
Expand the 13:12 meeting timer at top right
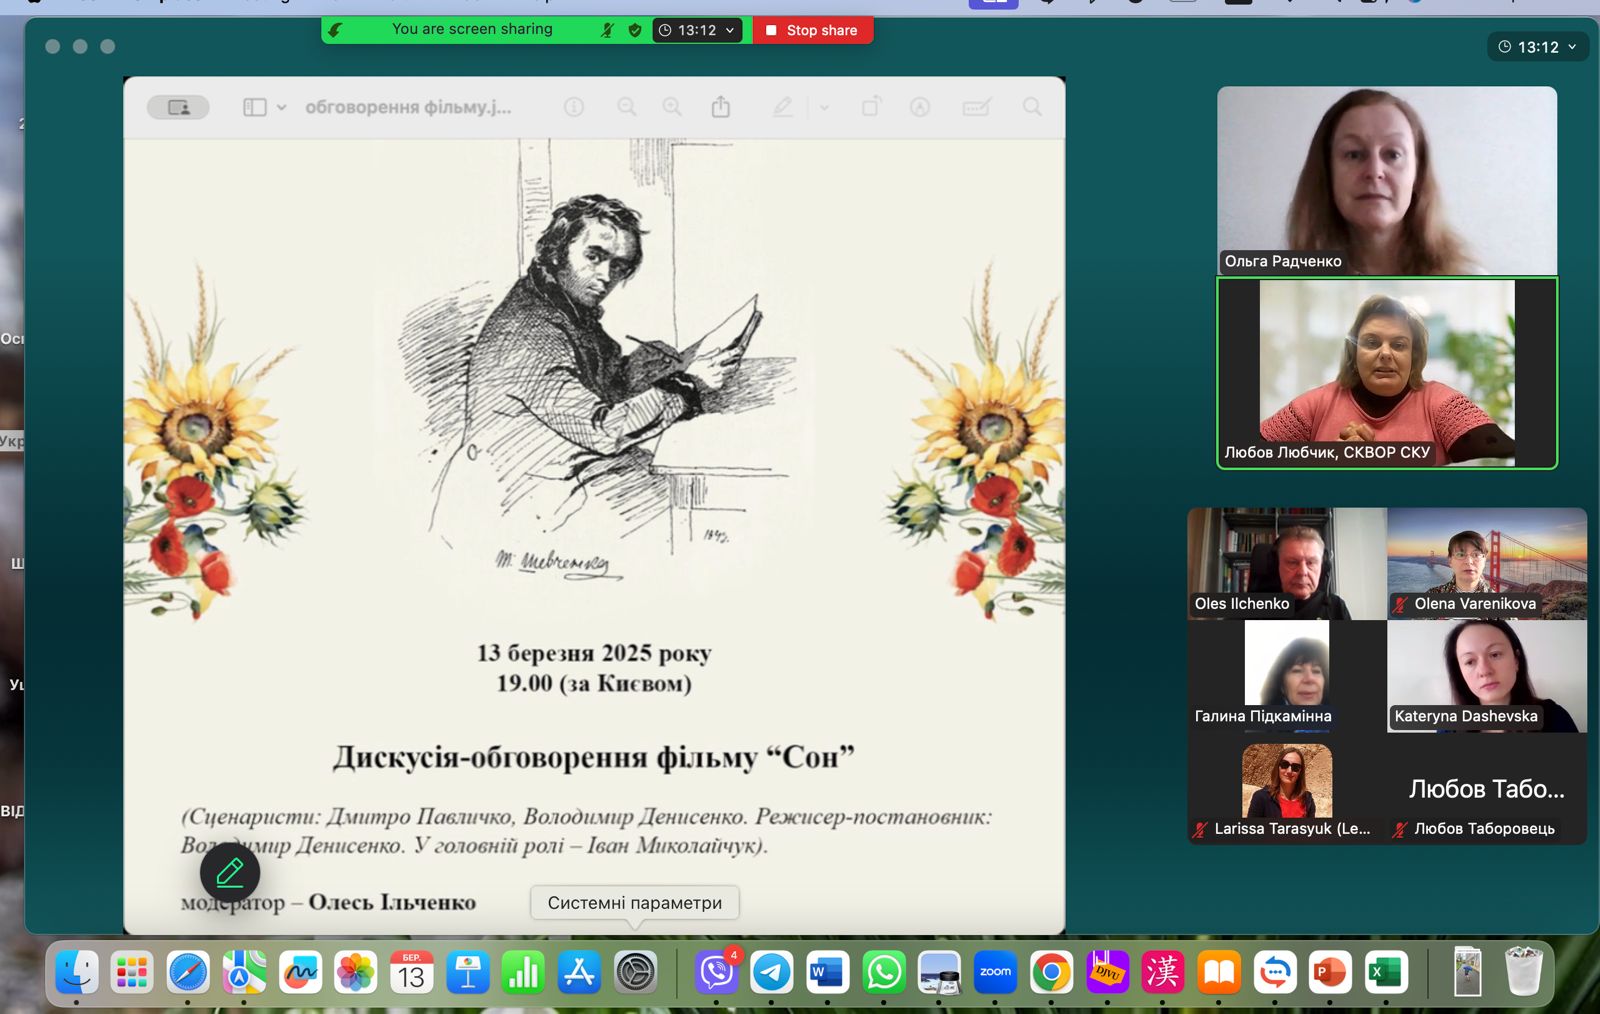(x=1537, y=47)
